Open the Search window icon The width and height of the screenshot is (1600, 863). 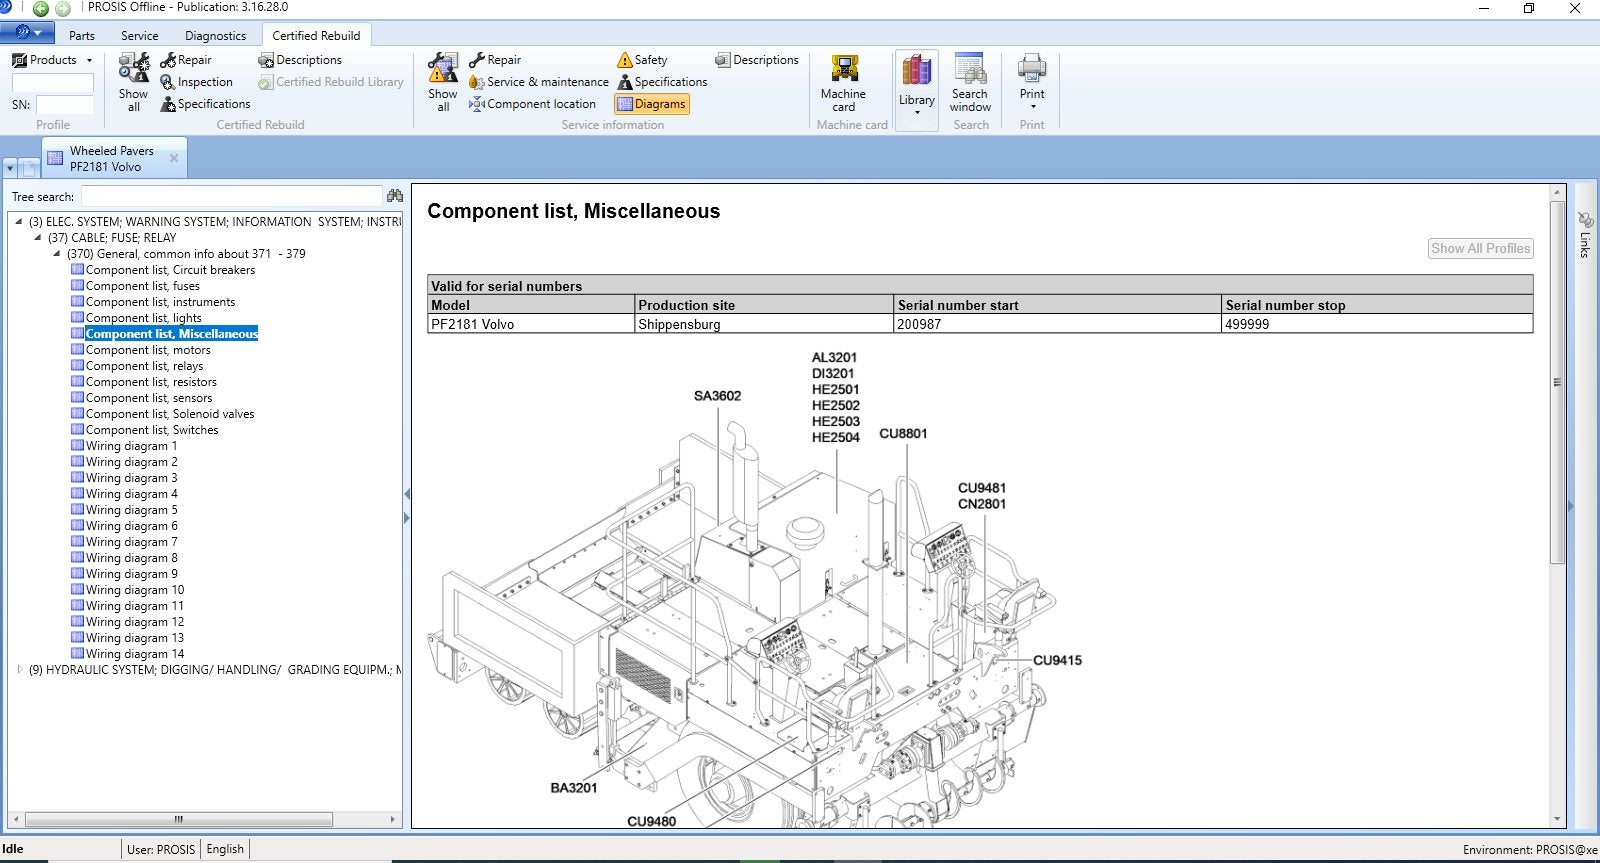click(970, 69)
